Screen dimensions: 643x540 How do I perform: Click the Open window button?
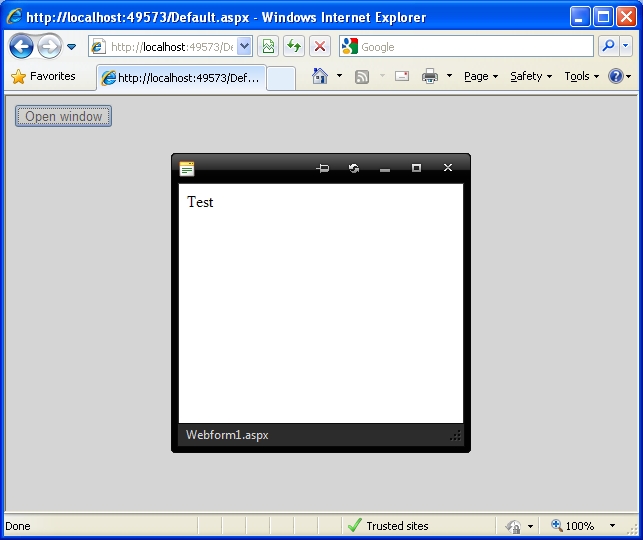(64, 116)
